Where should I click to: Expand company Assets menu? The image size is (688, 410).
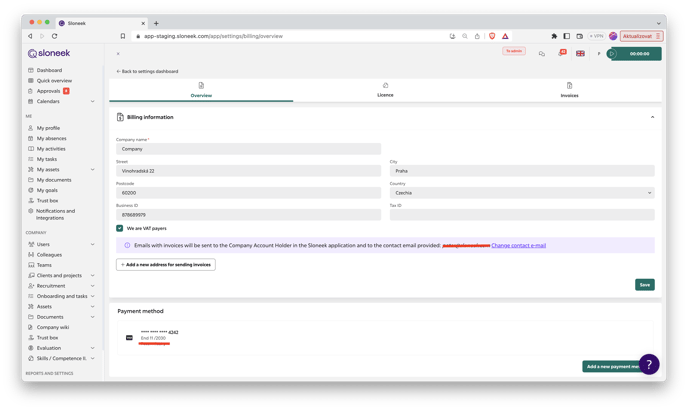(x=93, y=307)
